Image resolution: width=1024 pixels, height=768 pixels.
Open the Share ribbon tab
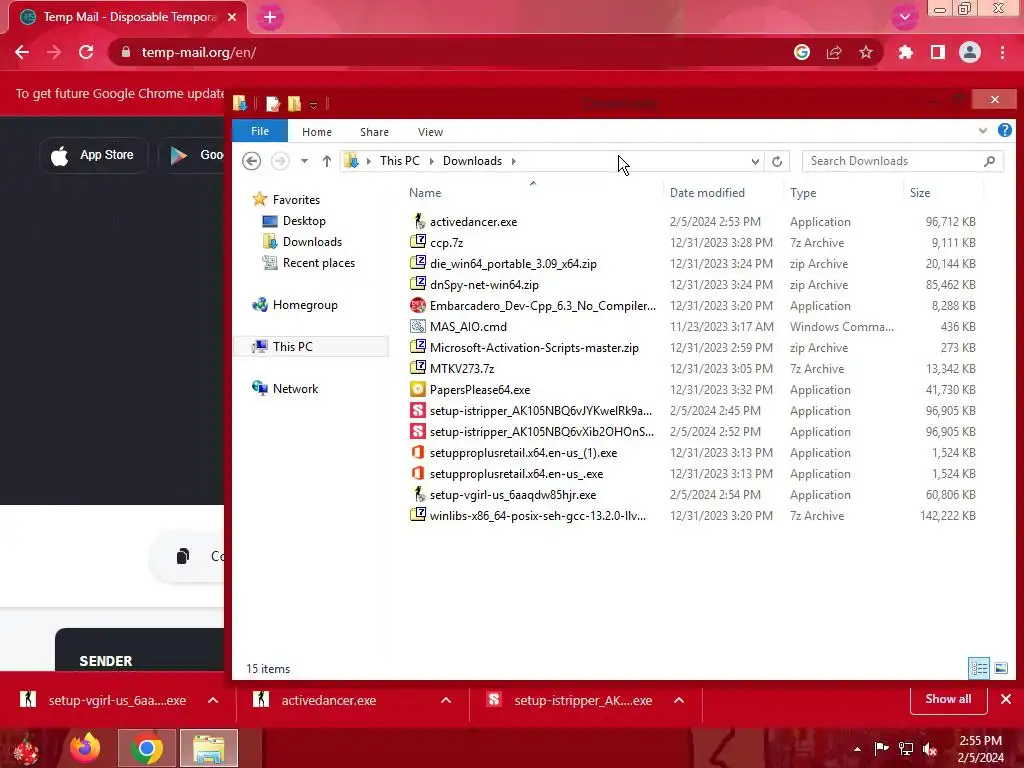374,132
